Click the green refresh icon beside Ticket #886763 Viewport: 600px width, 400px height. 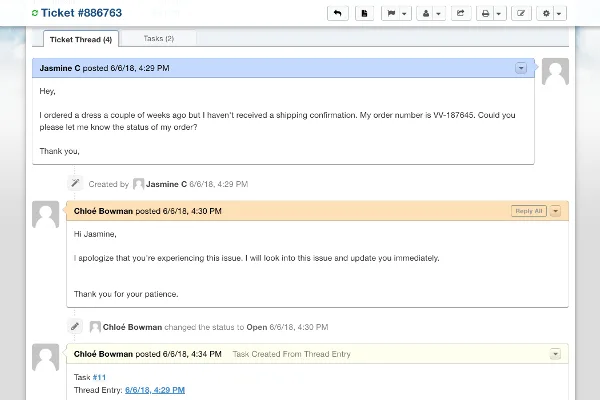[35, 13]
